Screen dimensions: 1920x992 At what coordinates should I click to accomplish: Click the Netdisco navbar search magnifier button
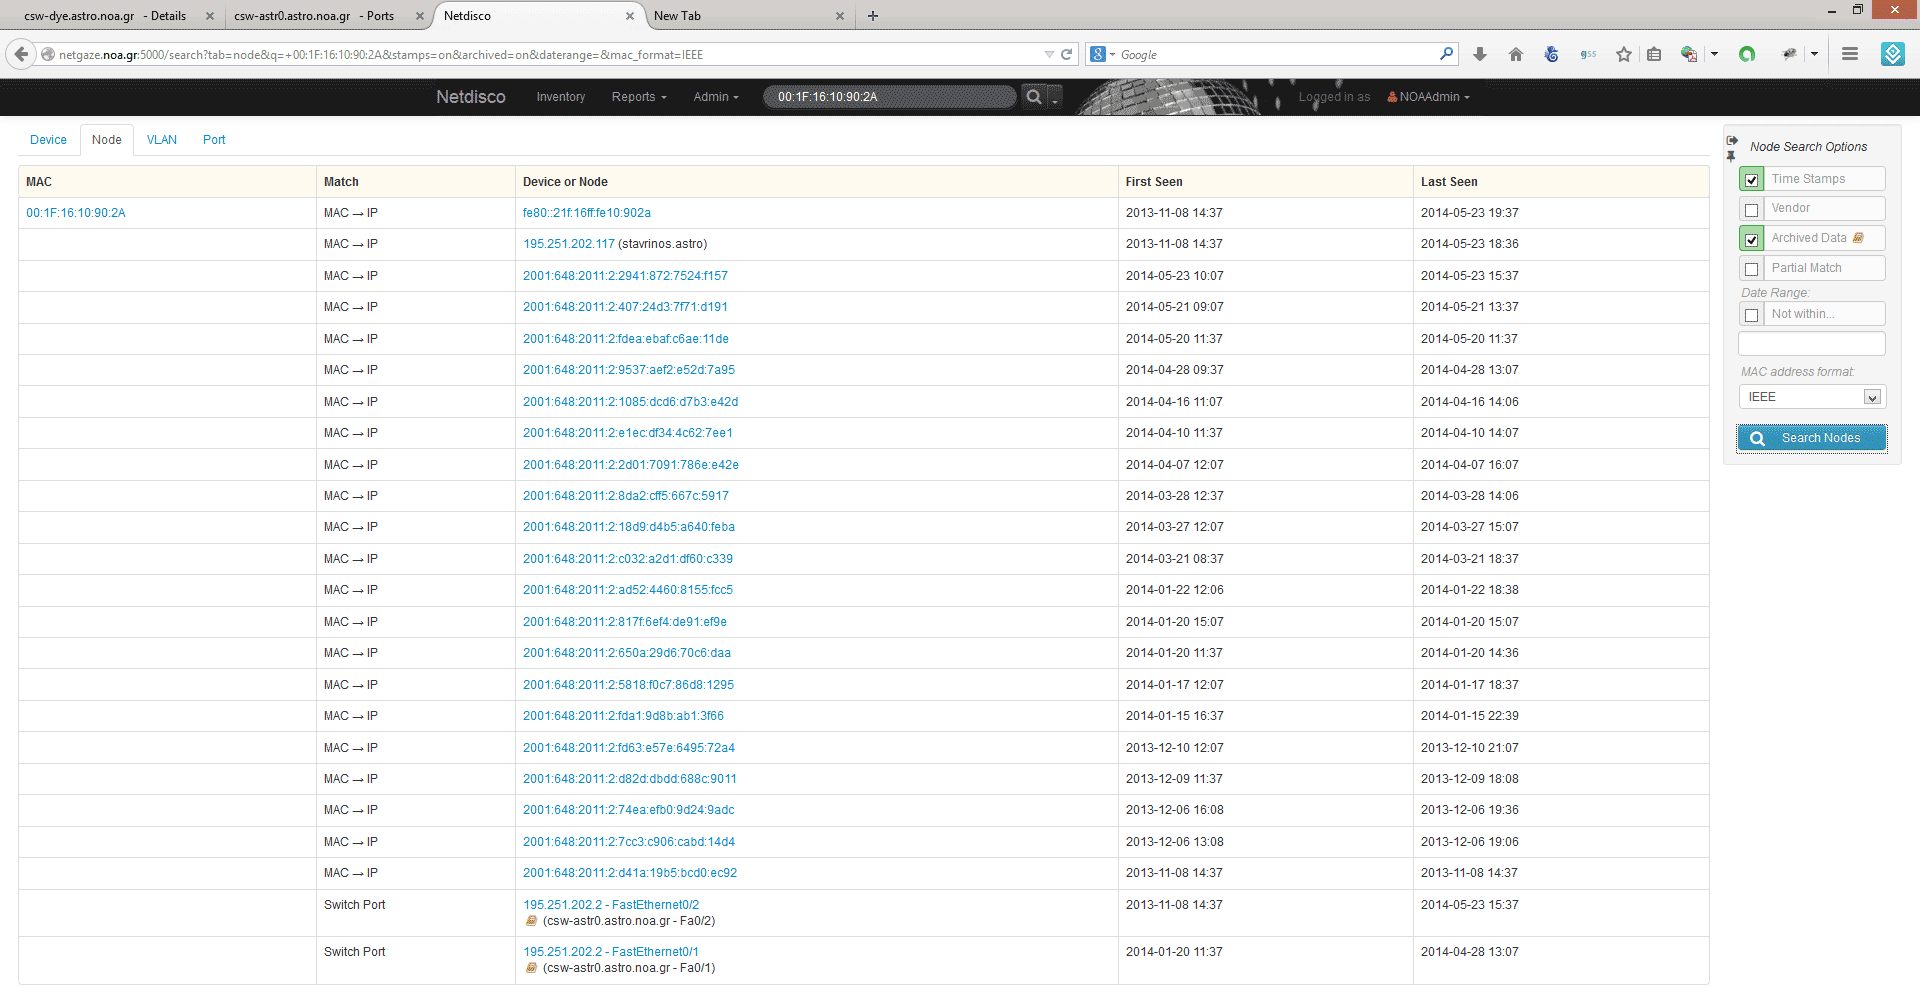tap(1034, 97)
